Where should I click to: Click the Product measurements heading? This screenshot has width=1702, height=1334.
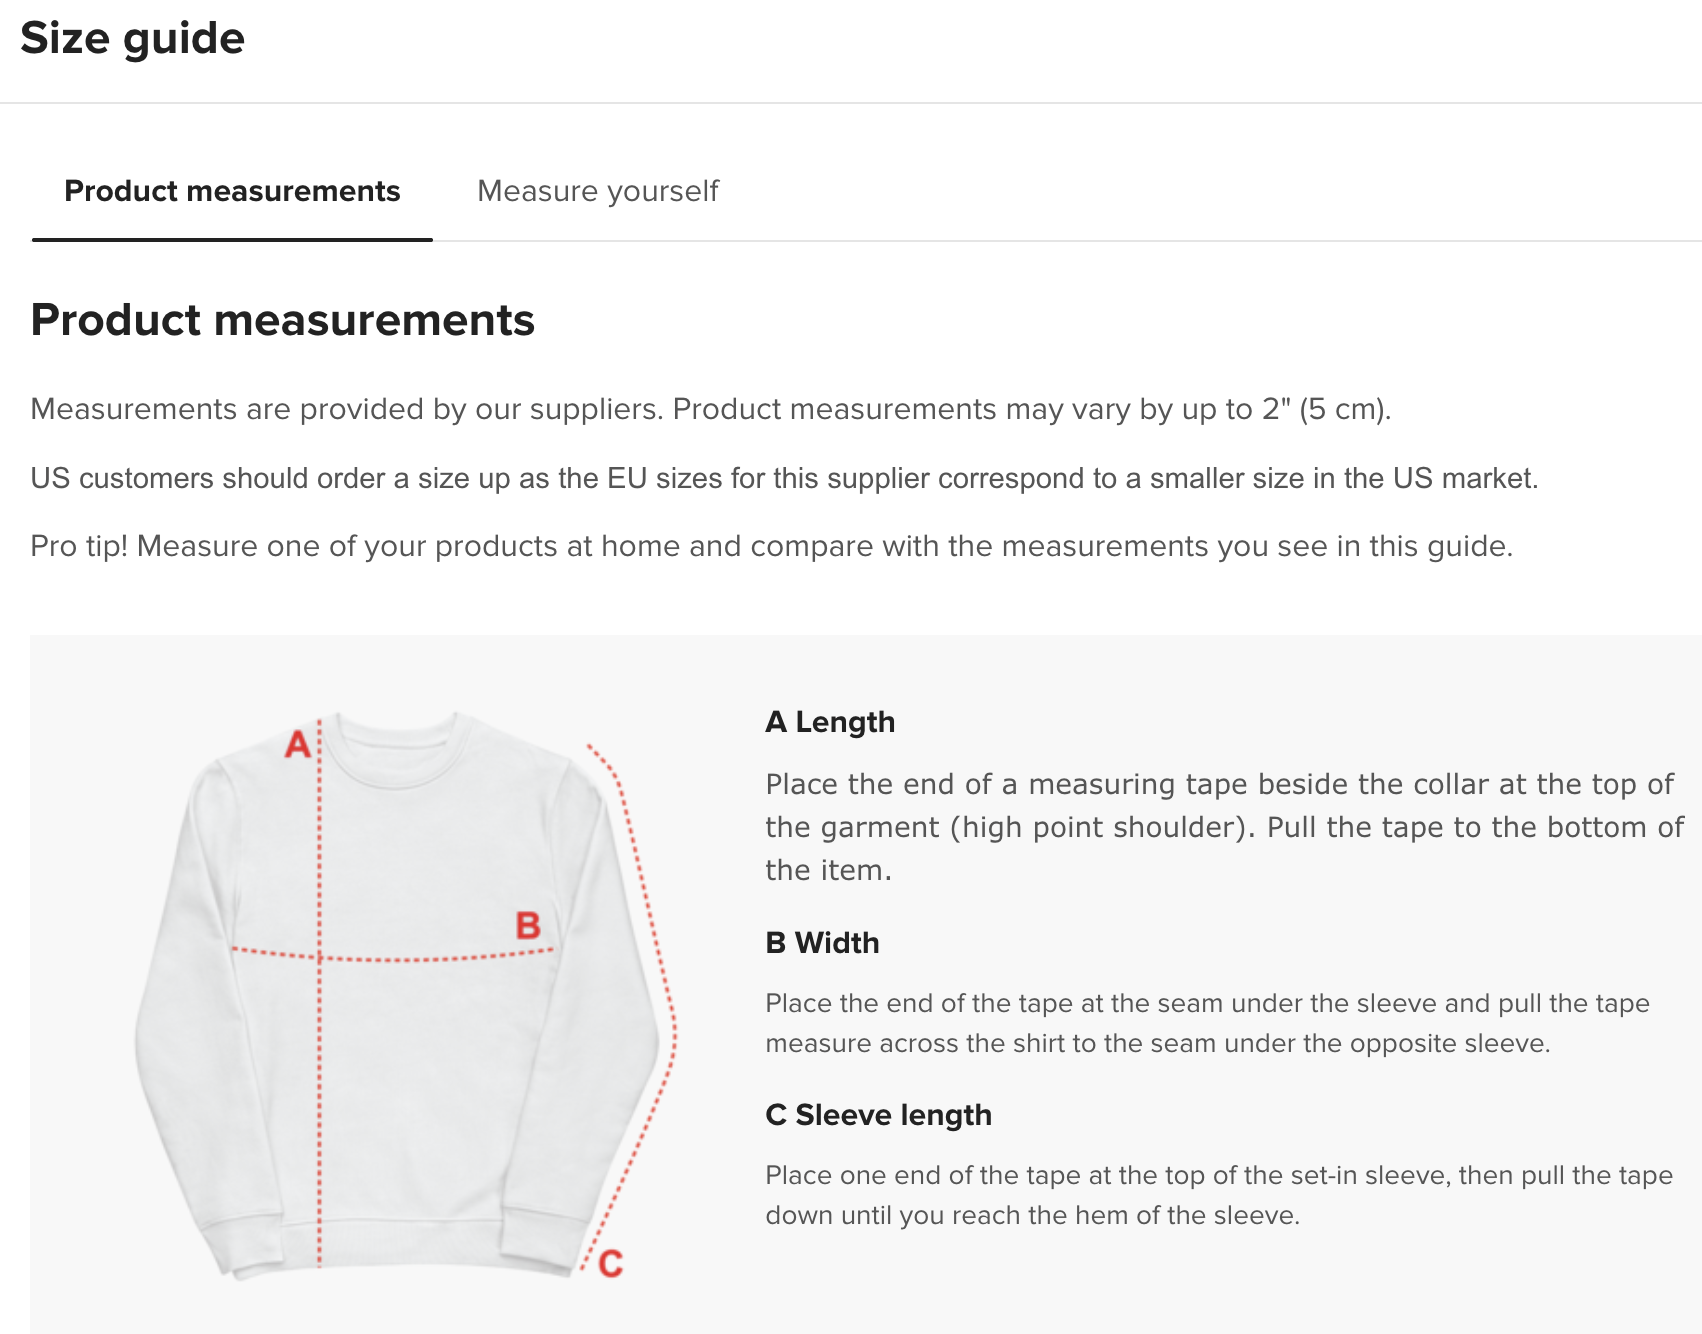pyautogui.click(x=283, y=320)
